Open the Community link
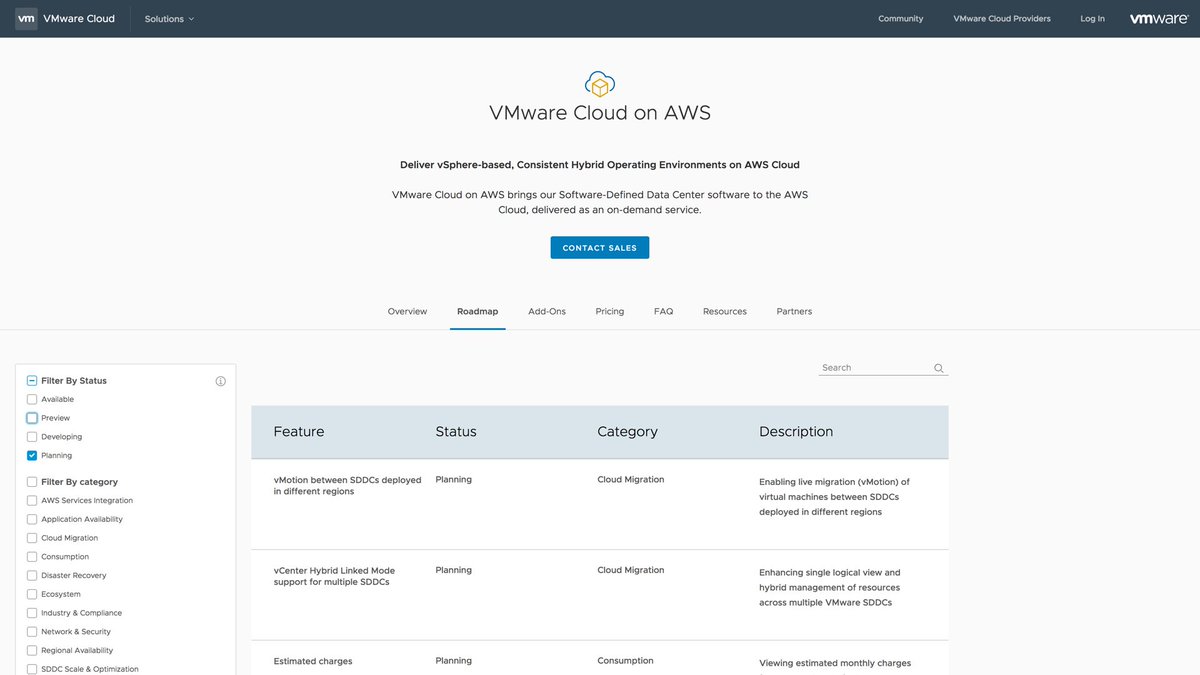1200x675 pixels. click(x=901, y=19)
